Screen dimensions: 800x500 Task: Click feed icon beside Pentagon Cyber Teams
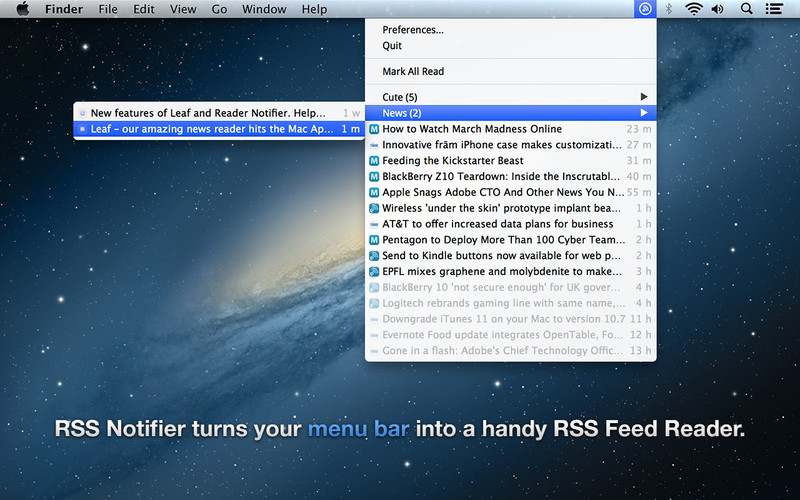click(x=374, y=240)
